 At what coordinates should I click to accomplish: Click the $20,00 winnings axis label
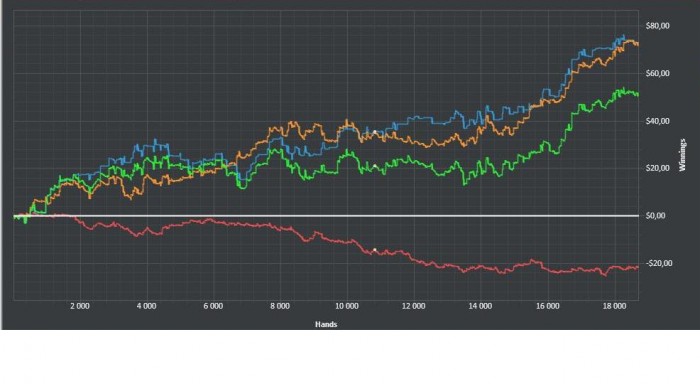point(657,168)
